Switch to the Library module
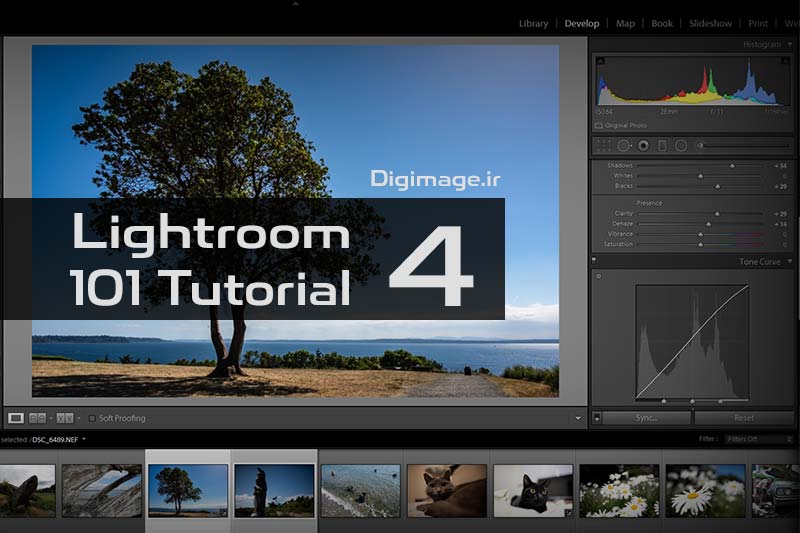The height and width of the screenshot is (533, 800). click(x=533, y=23)
